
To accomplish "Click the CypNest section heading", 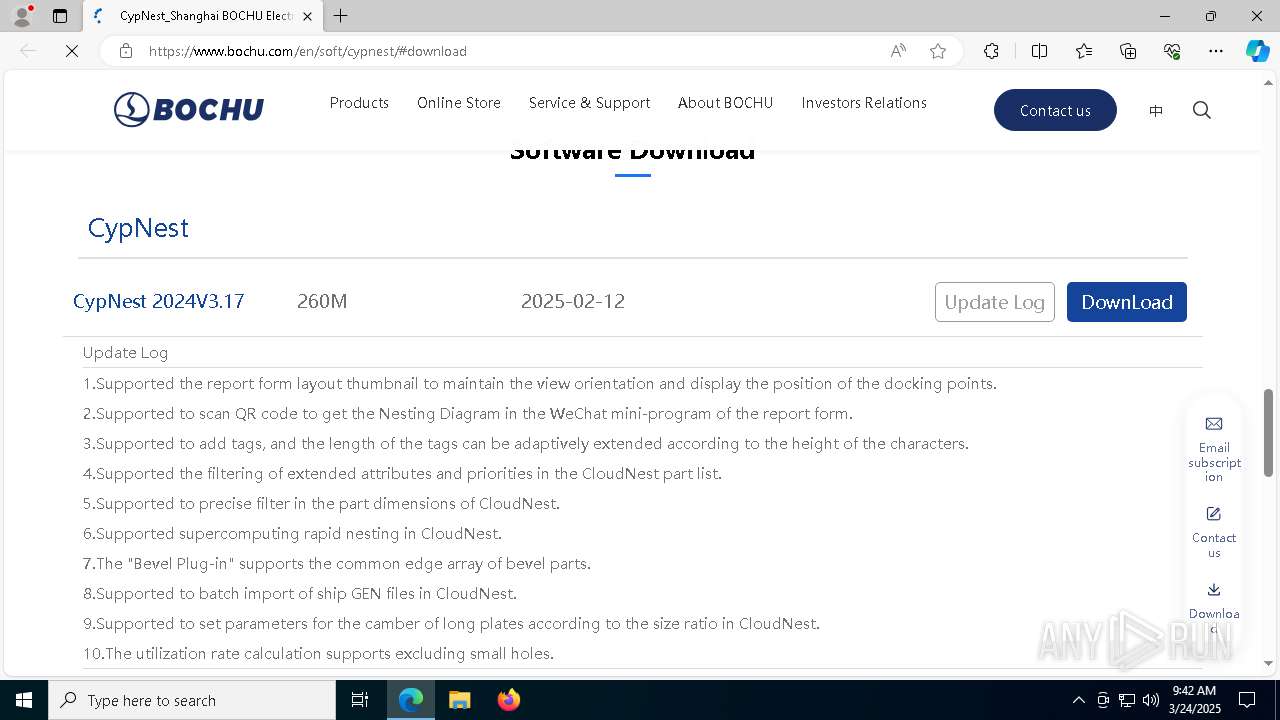I will point(138,228).
